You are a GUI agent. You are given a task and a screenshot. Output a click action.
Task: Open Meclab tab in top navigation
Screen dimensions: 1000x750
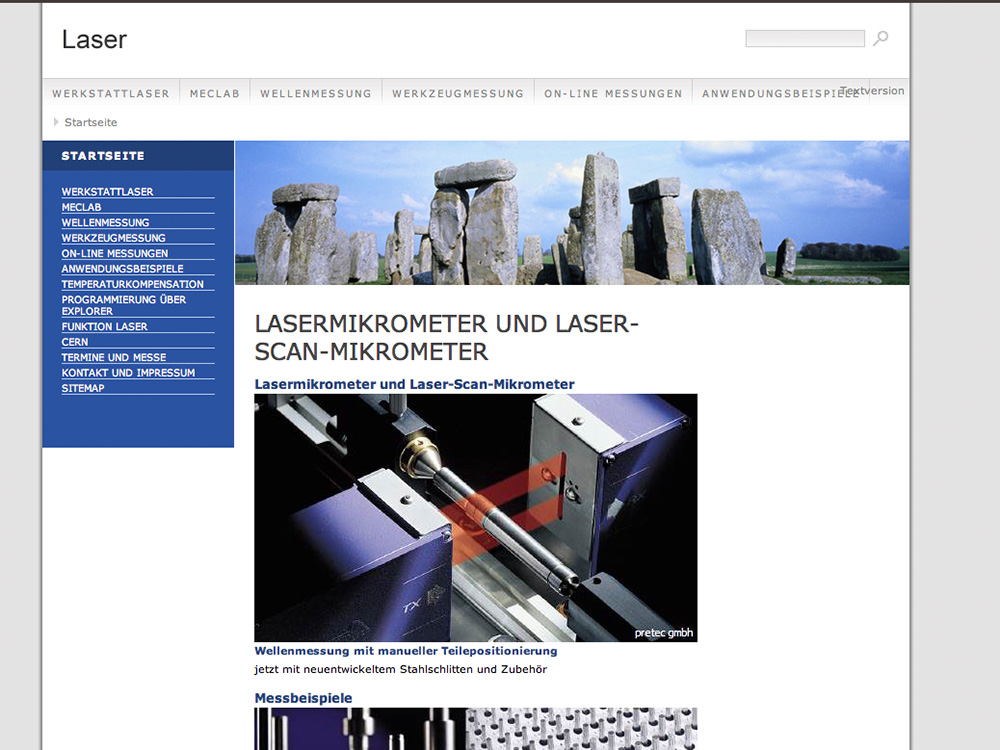coord(215,94)
